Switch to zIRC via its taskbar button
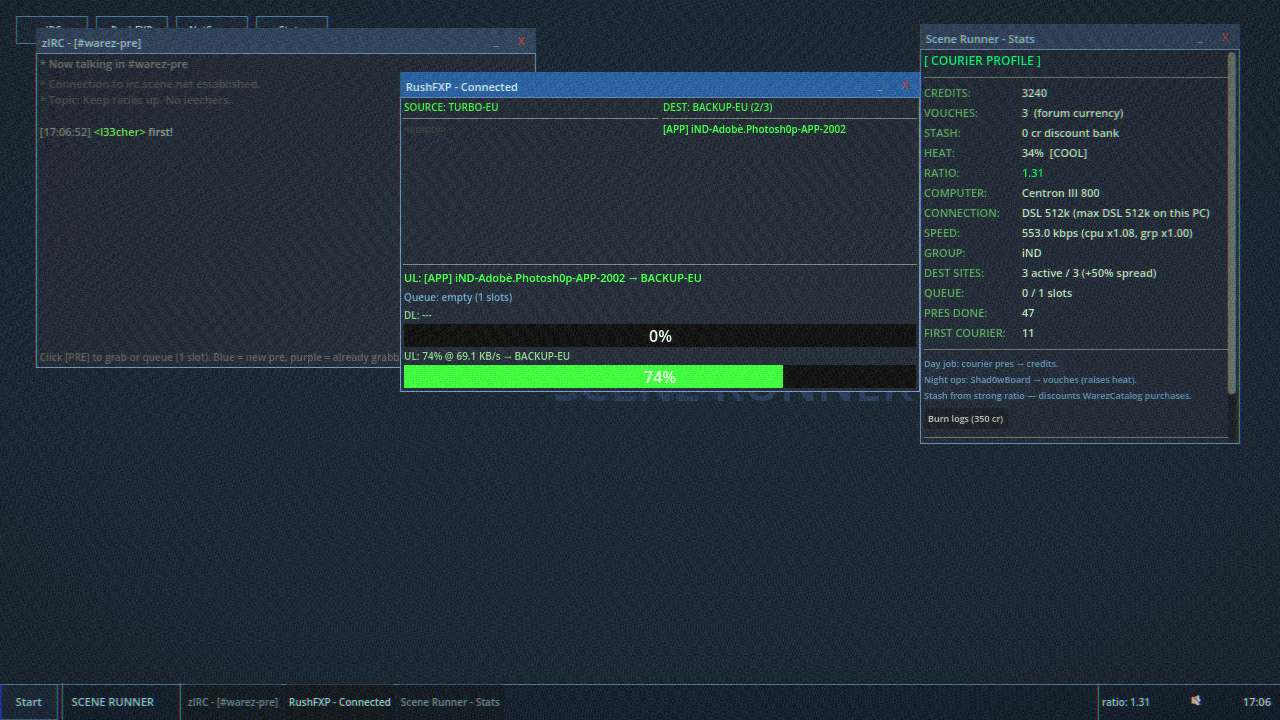The height and width of the screenshot is (720, 1280). (233, 702)
